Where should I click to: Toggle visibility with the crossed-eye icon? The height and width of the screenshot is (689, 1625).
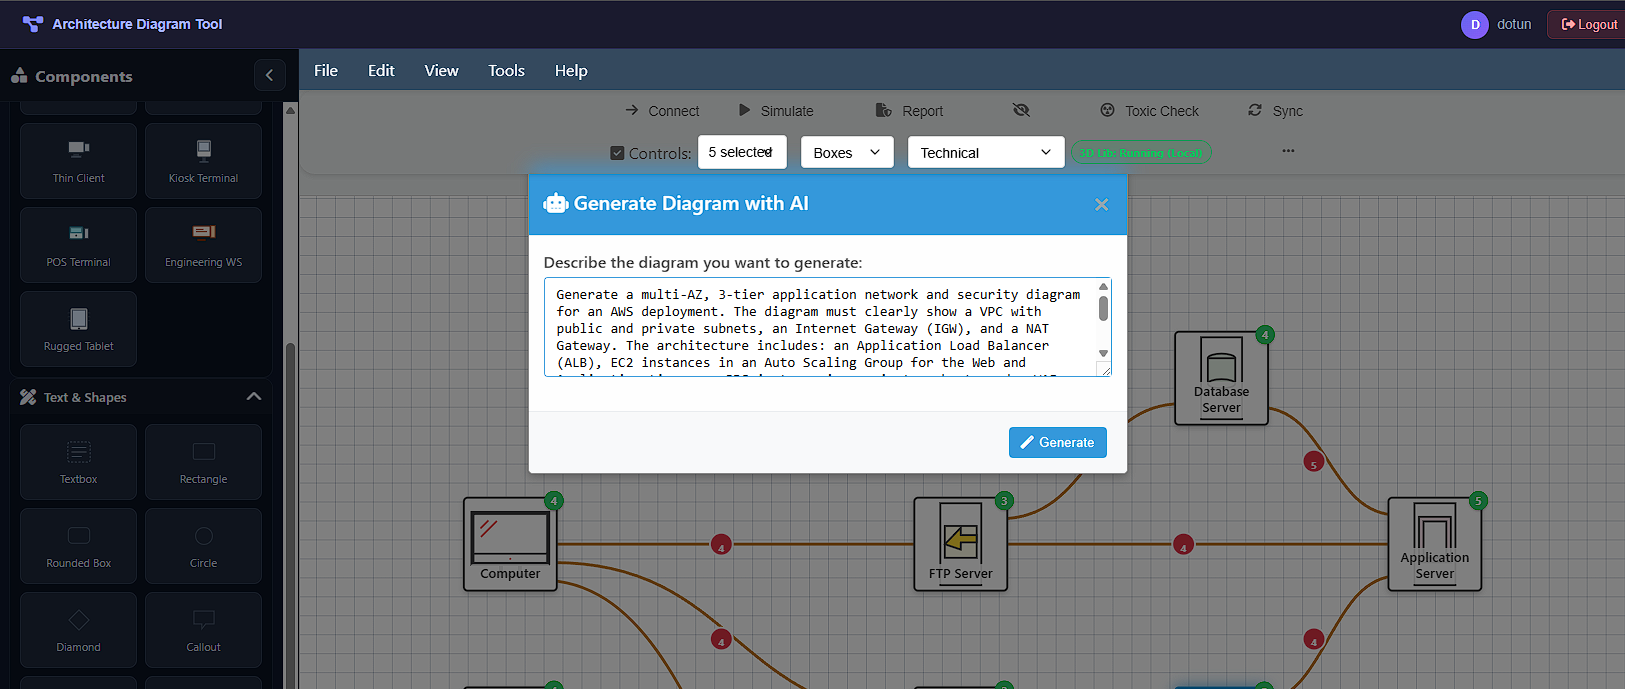click(1021, 110)
